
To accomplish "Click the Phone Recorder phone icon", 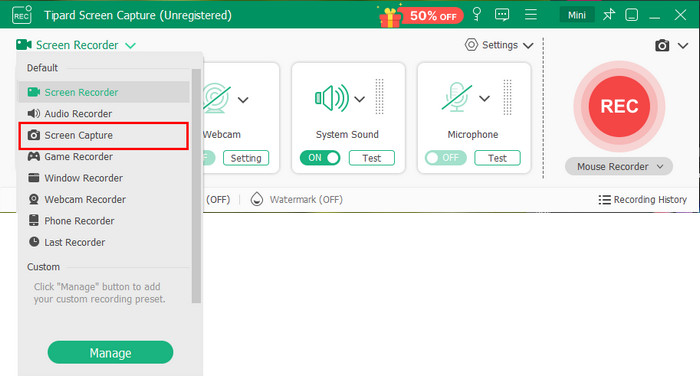I will point(33,220).
